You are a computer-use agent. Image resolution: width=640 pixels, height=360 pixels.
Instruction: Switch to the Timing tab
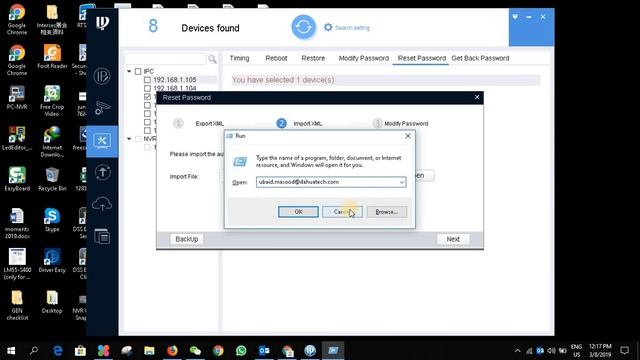(239, 58)
